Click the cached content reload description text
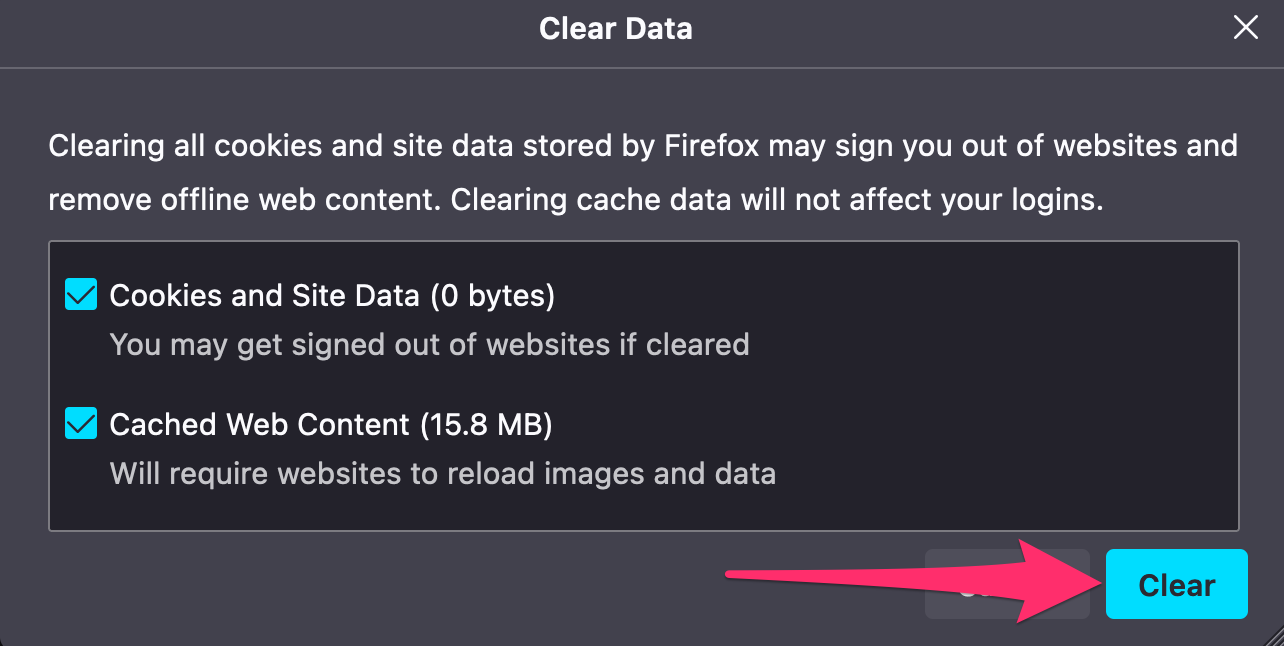Image resolution: width=1284 pixels, height=646 pixels. (443, 473)
